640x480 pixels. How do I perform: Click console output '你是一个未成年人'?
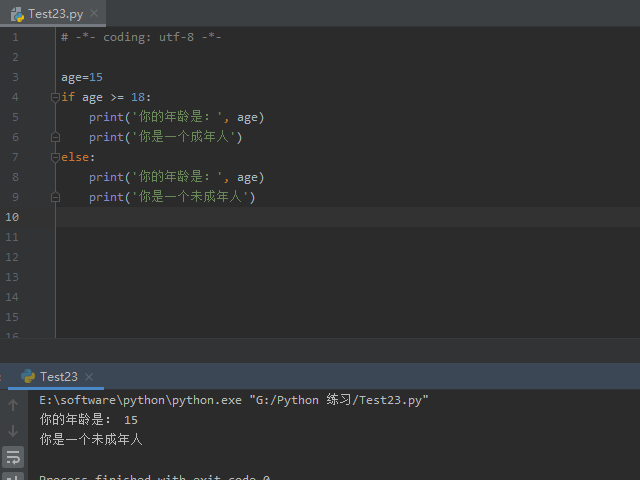(91, 439)
